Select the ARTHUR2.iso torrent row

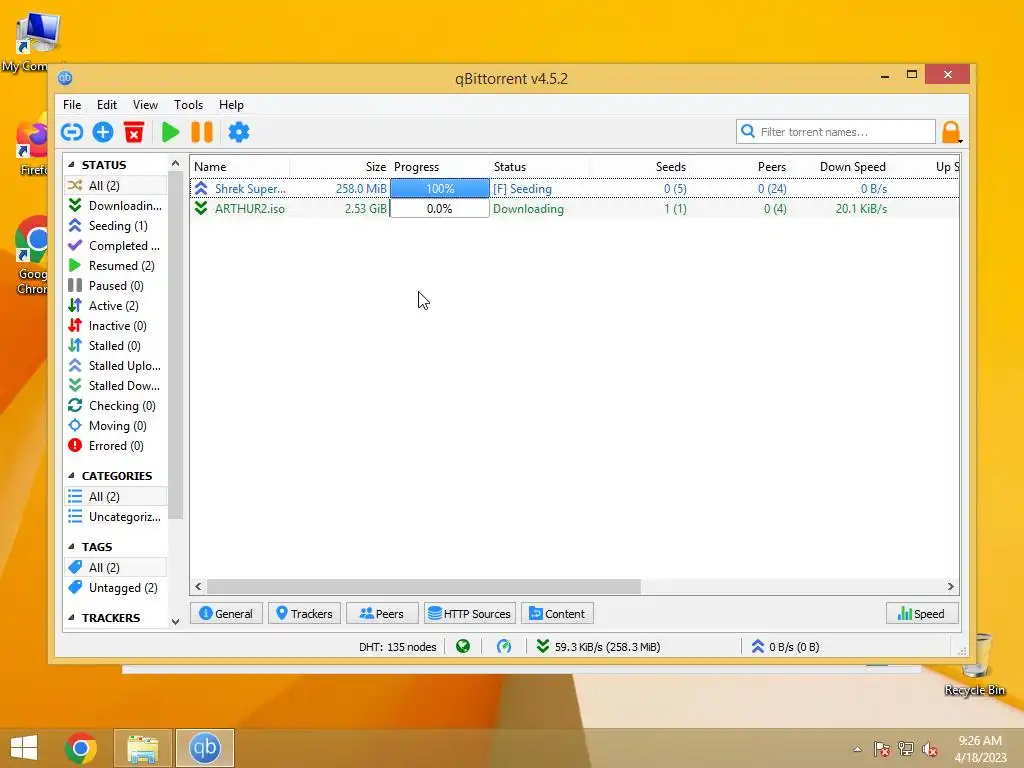[x=575, y=209]
